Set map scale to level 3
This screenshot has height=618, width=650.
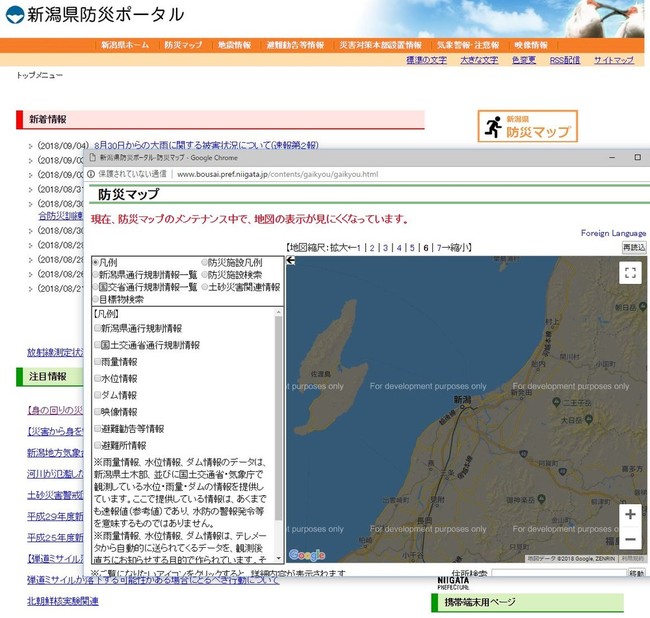386,248
